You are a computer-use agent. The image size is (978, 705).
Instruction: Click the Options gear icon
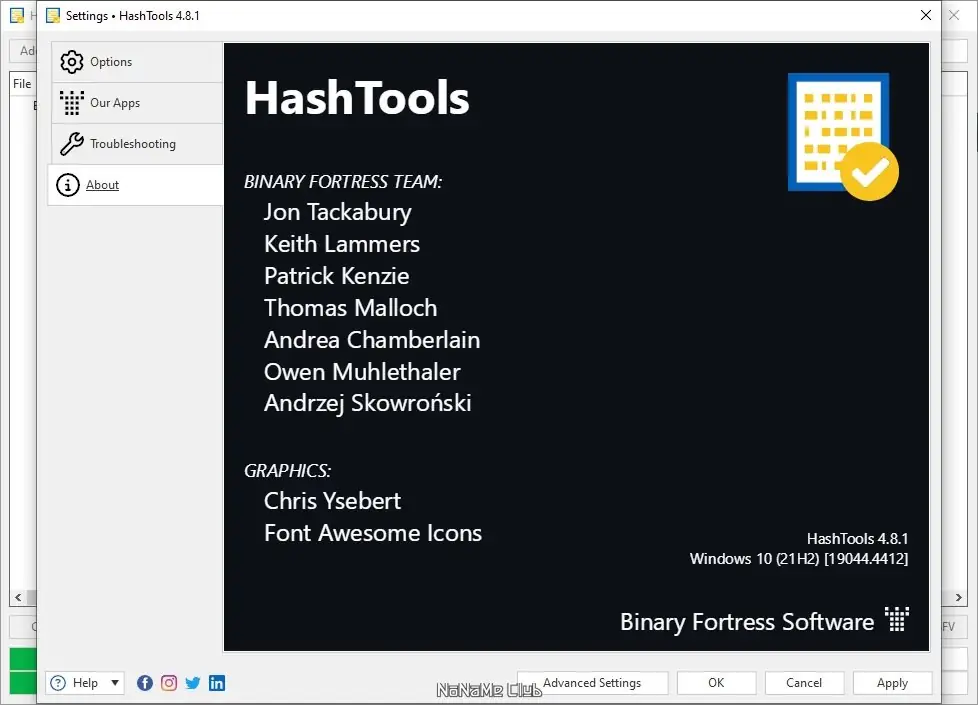pos(72,62)
